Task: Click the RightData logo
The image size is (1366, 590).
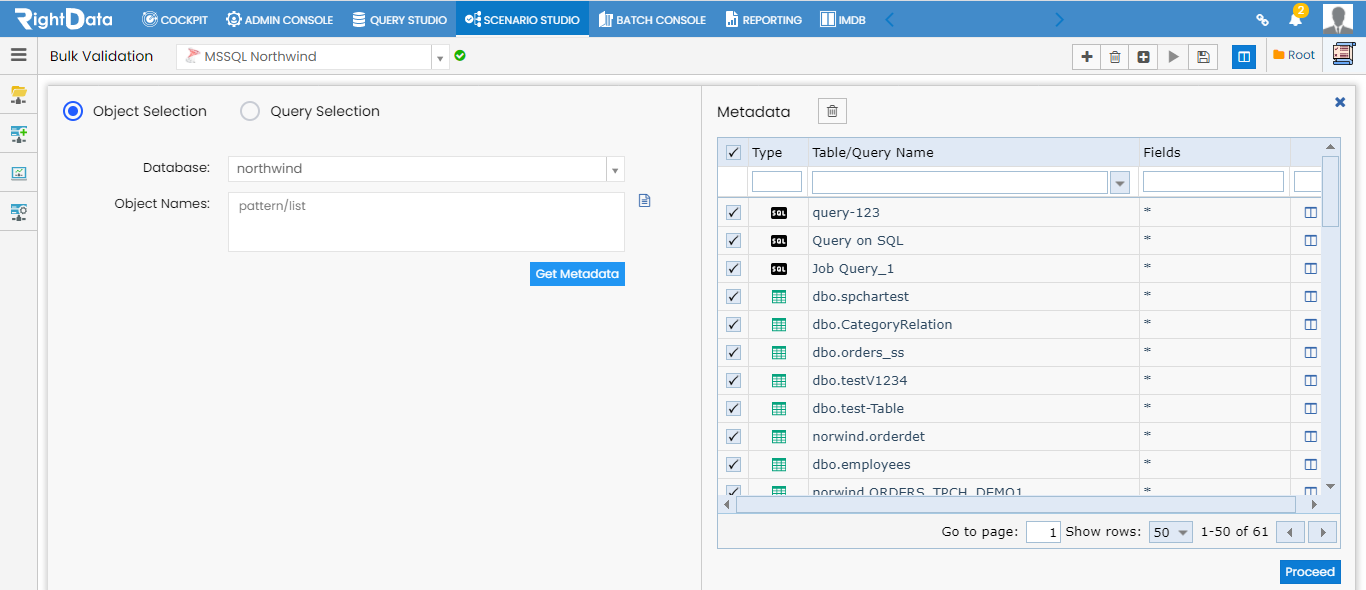Action: point(63,18)
